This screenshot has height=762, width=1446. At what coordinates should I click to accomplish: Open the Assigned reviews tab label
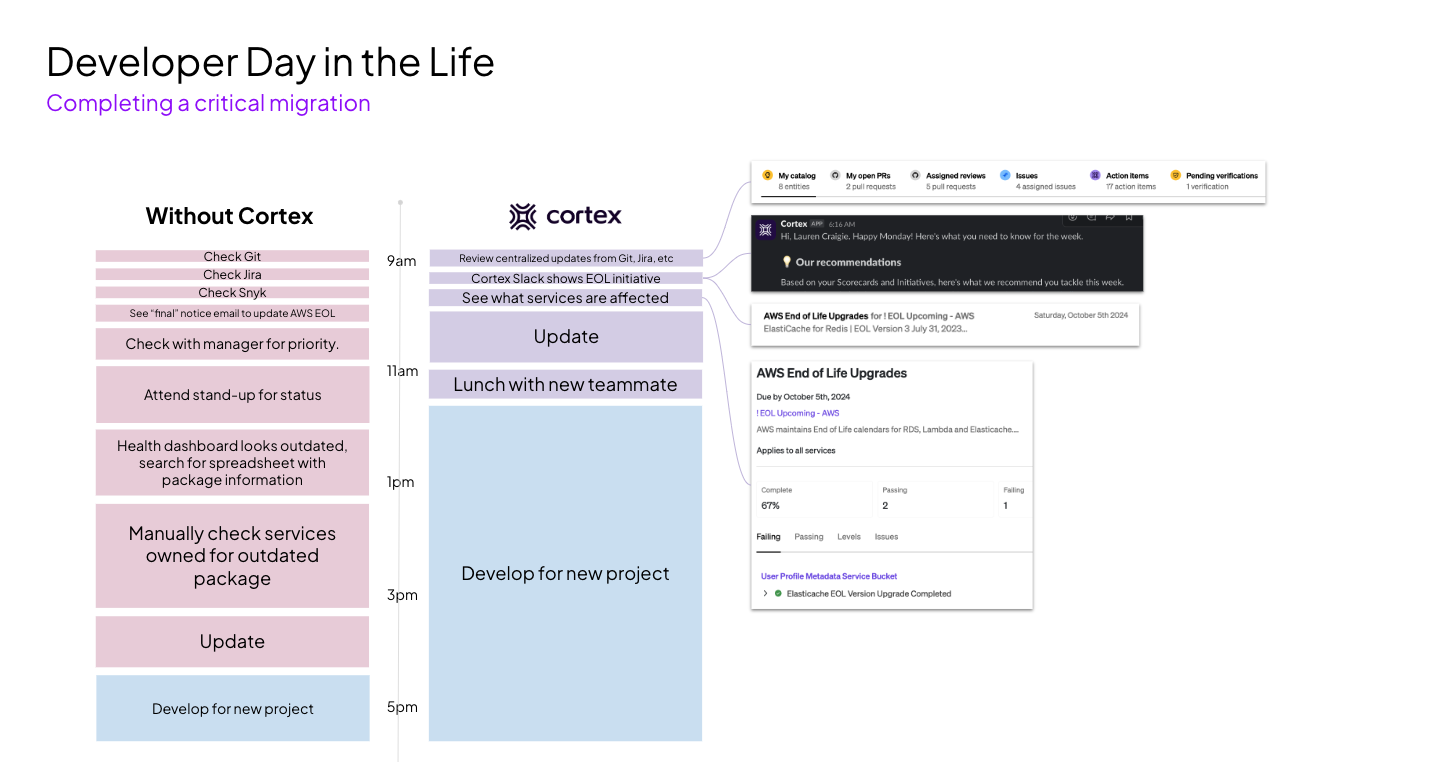(955, 176)
